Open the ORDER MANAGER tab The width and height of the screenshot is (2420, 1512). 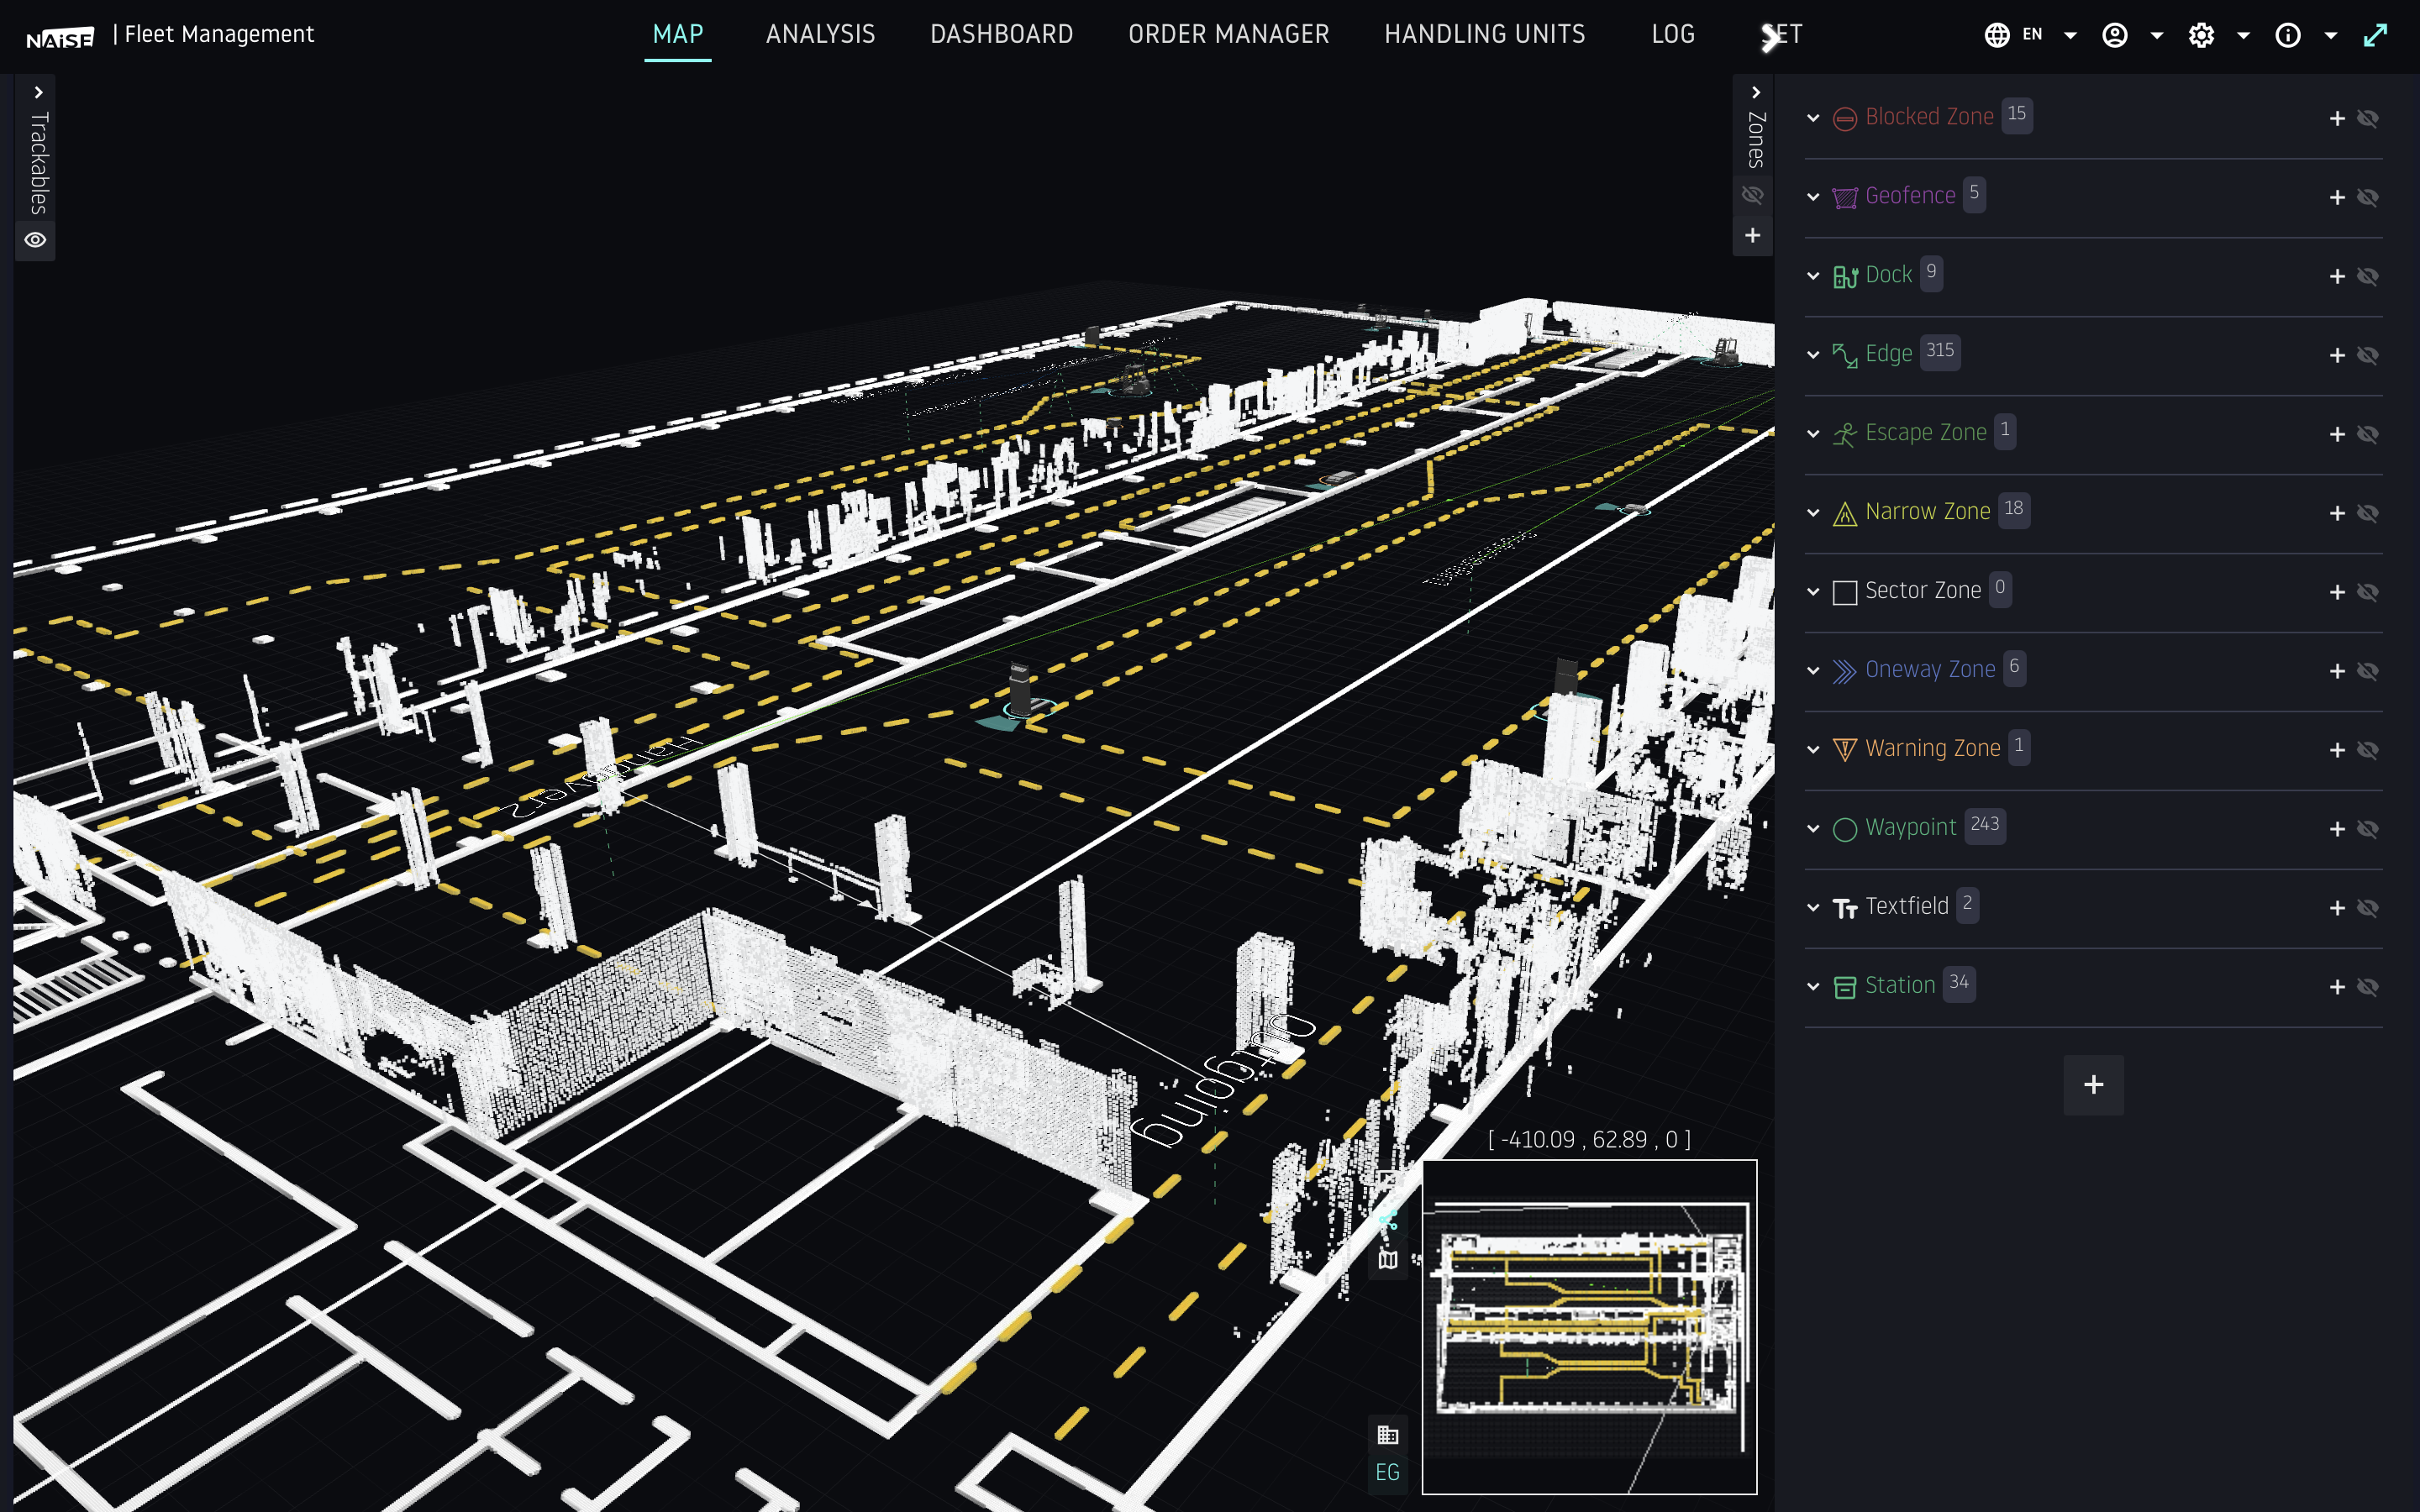[1228, 35]
